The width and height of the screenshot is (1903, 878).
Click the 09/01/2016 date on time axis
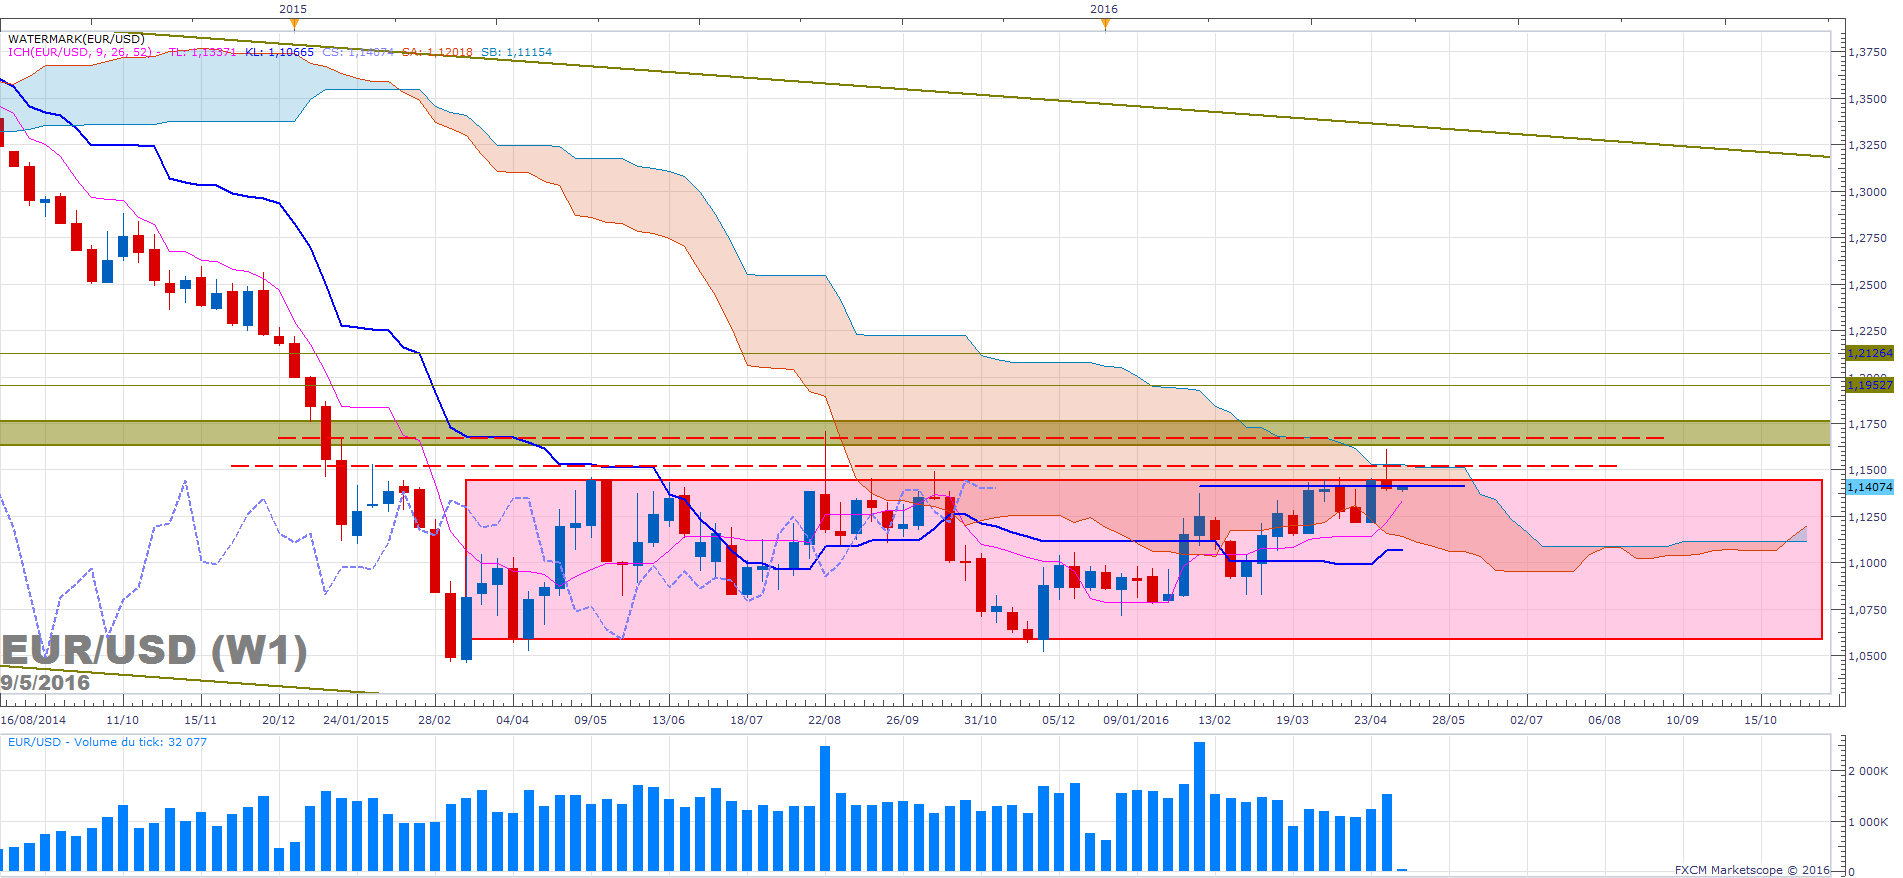(1136, 720)
